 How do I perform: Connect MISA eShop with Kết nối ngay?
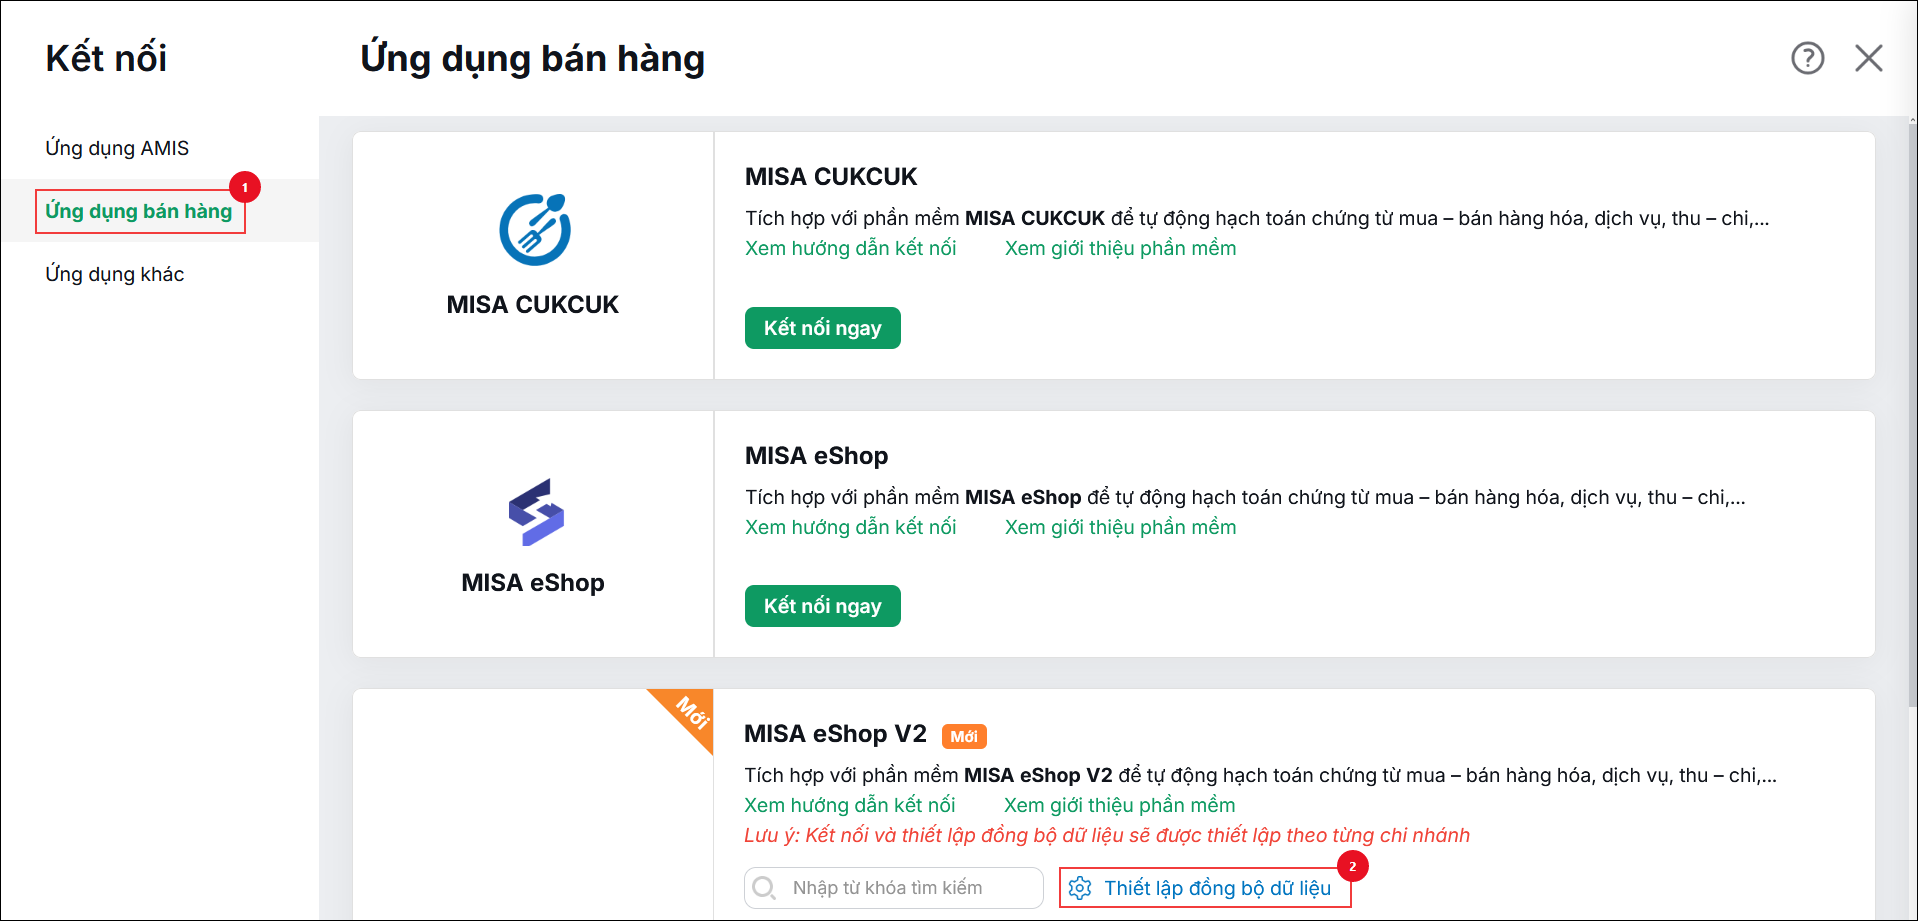(822, 606)
